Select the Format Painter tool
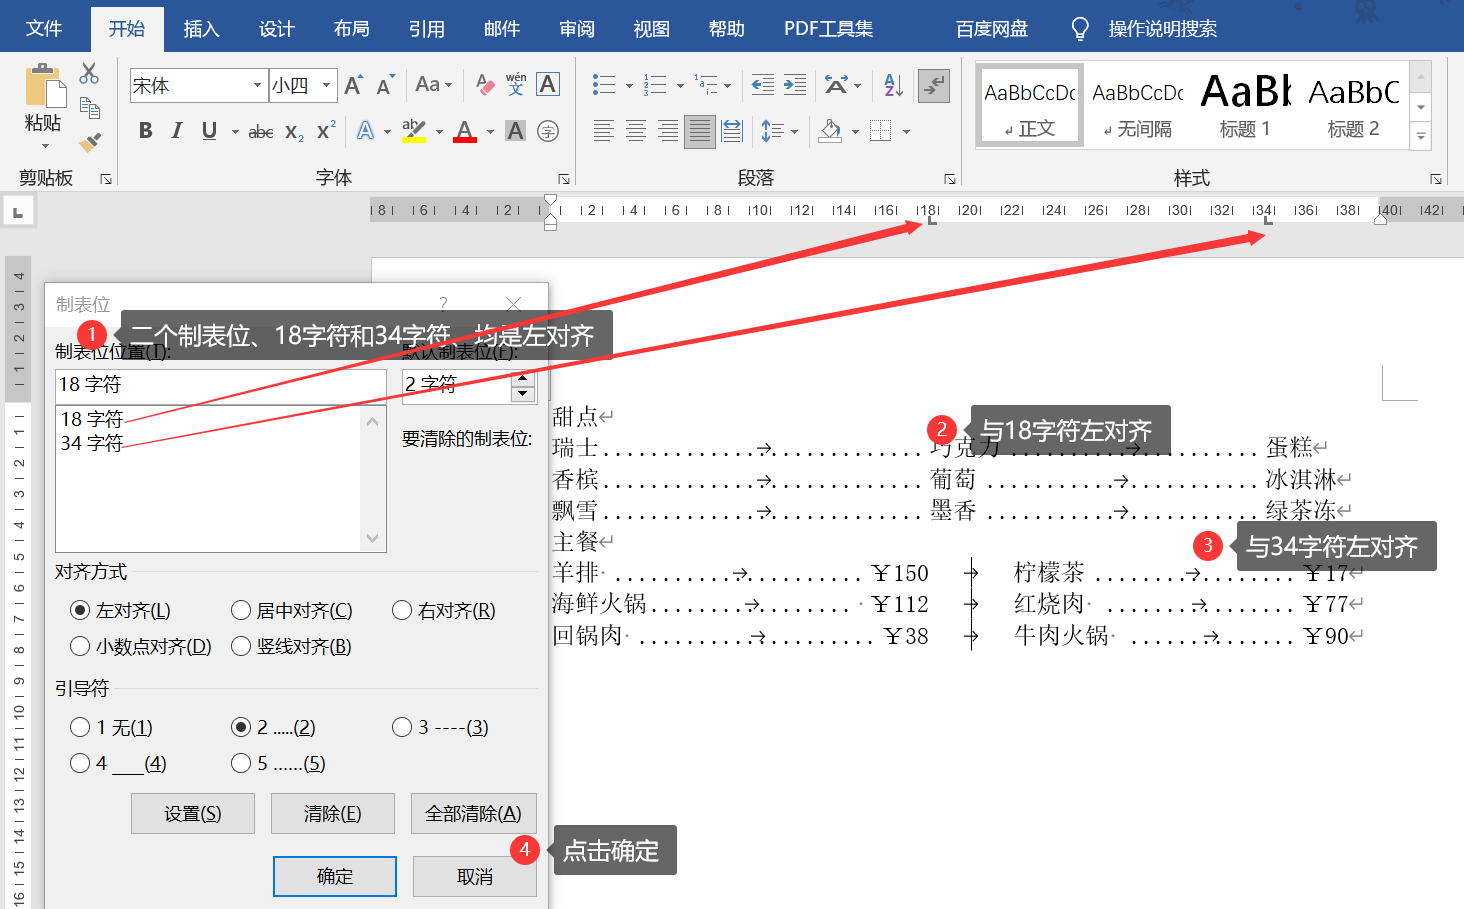This screenshot has width=1464, height=909. pos(88,142)
